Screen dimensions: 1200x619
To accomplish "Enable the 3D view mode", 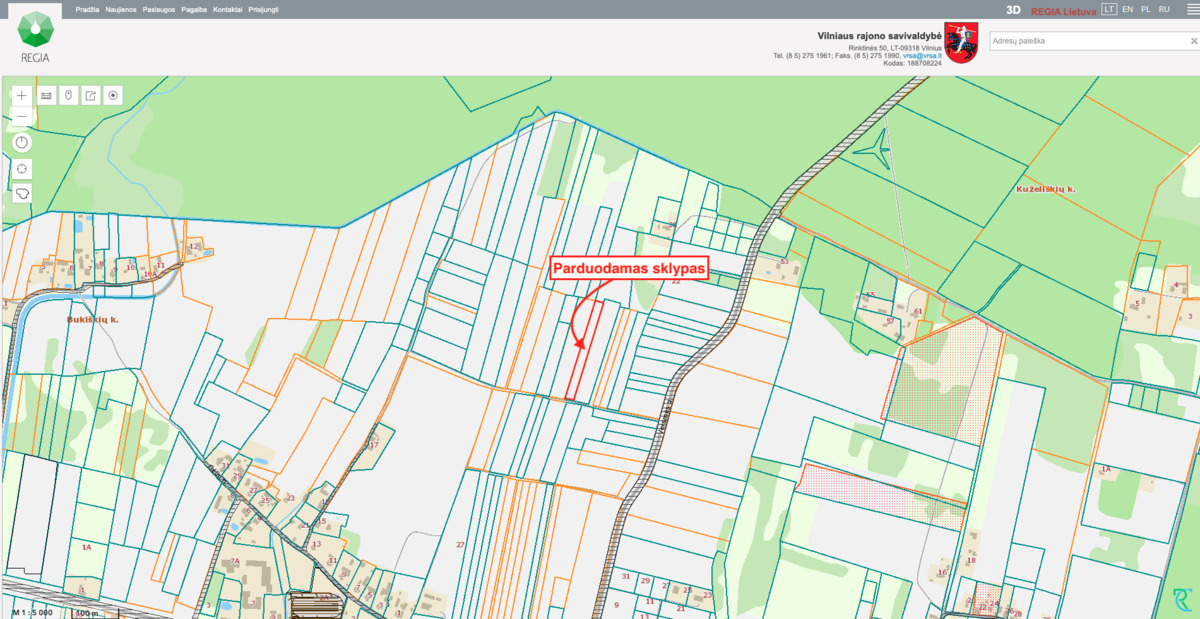I will (x=1013, y=10).
